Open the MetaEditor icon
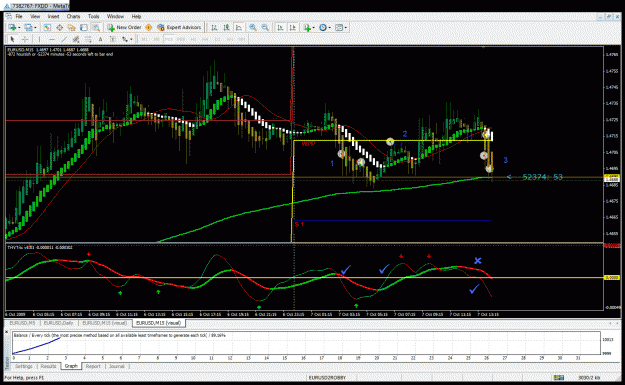The height and width of the screenshot is (385, 625). [148, 28]
